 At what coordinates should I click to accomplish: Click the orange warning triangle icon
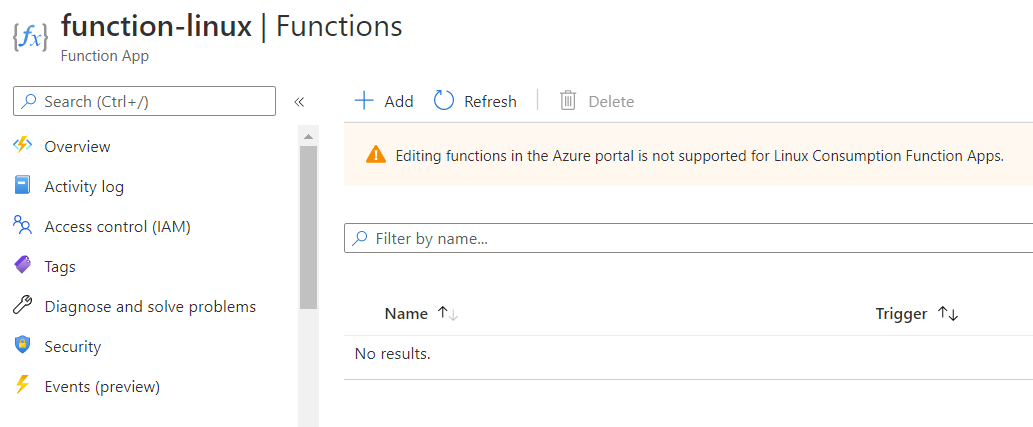[x=375, y=155]
